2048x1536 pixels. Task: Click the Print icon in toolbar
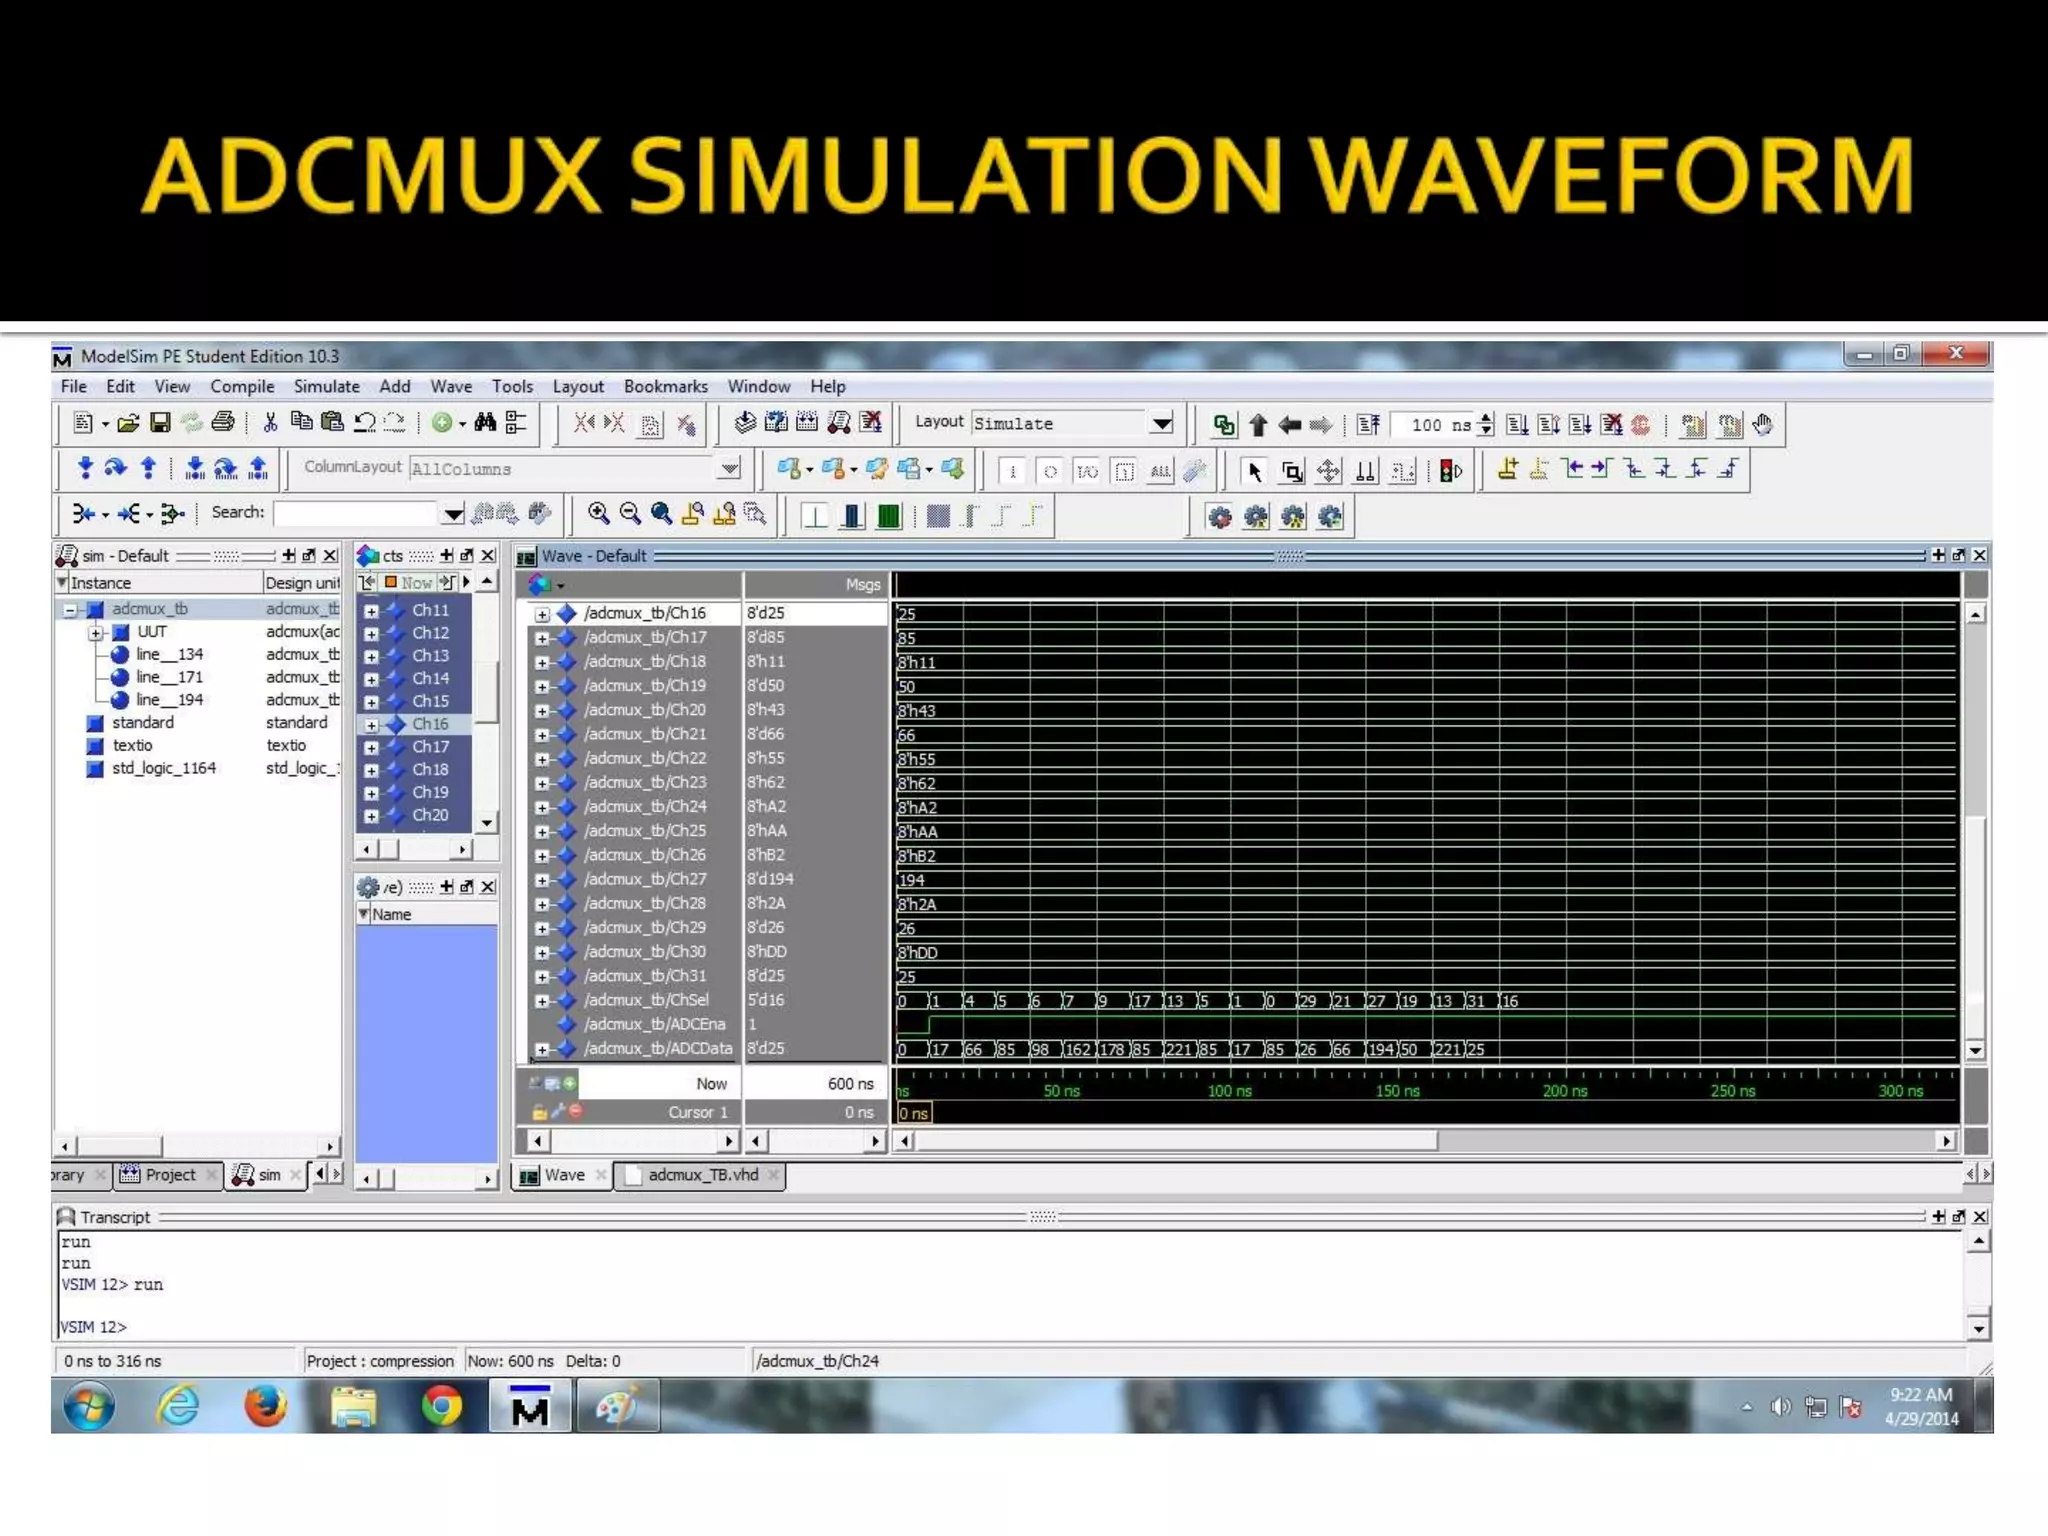[223, 423]
